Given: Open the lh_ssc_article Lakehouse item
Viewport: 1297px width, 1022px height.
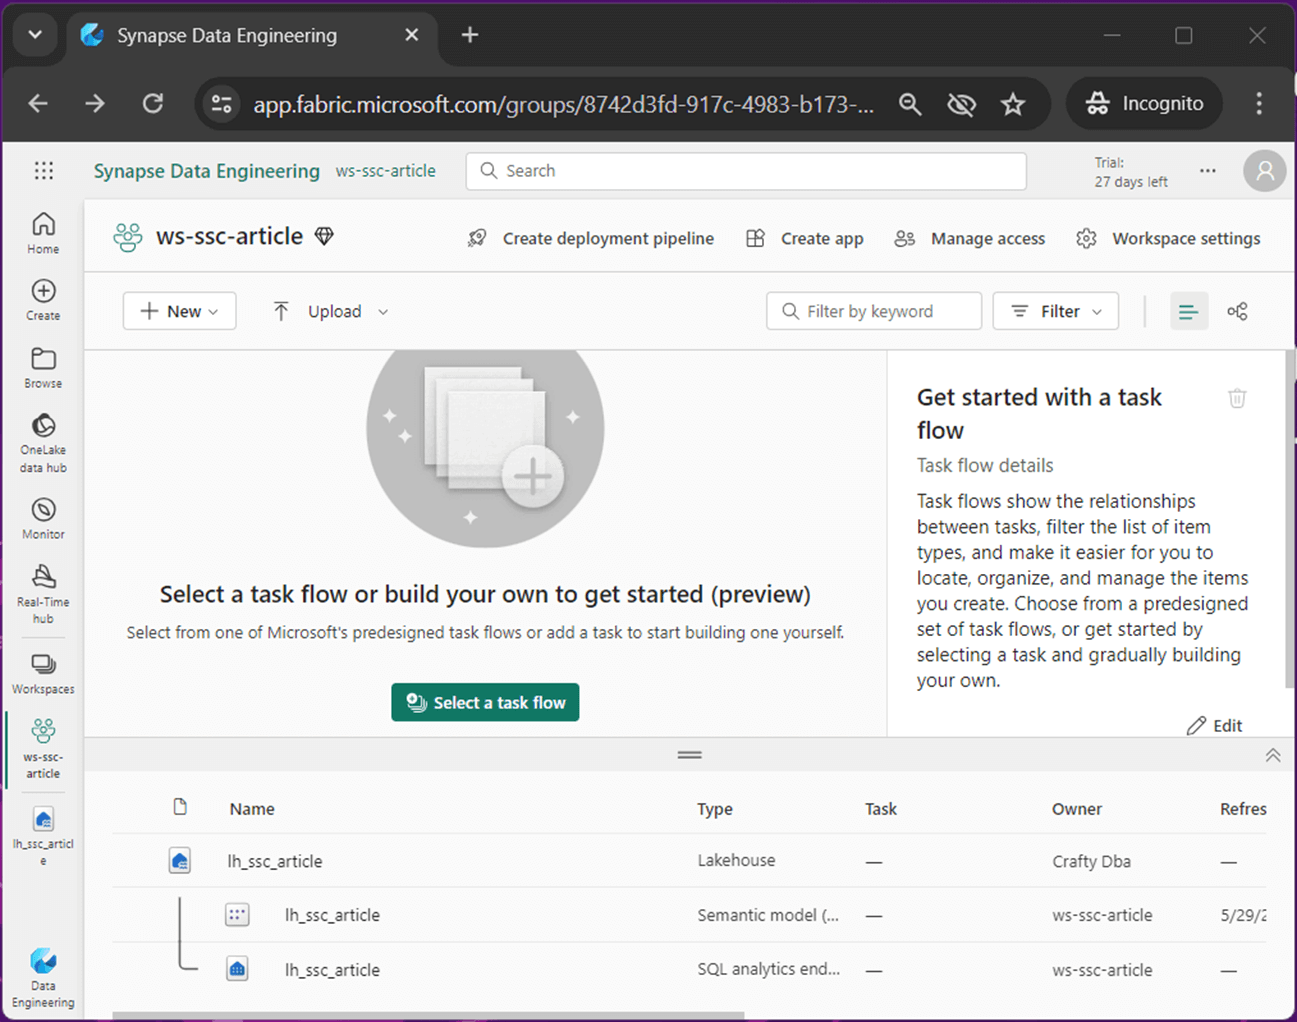Looking at the screenshot, I should (x=275, y=861).
